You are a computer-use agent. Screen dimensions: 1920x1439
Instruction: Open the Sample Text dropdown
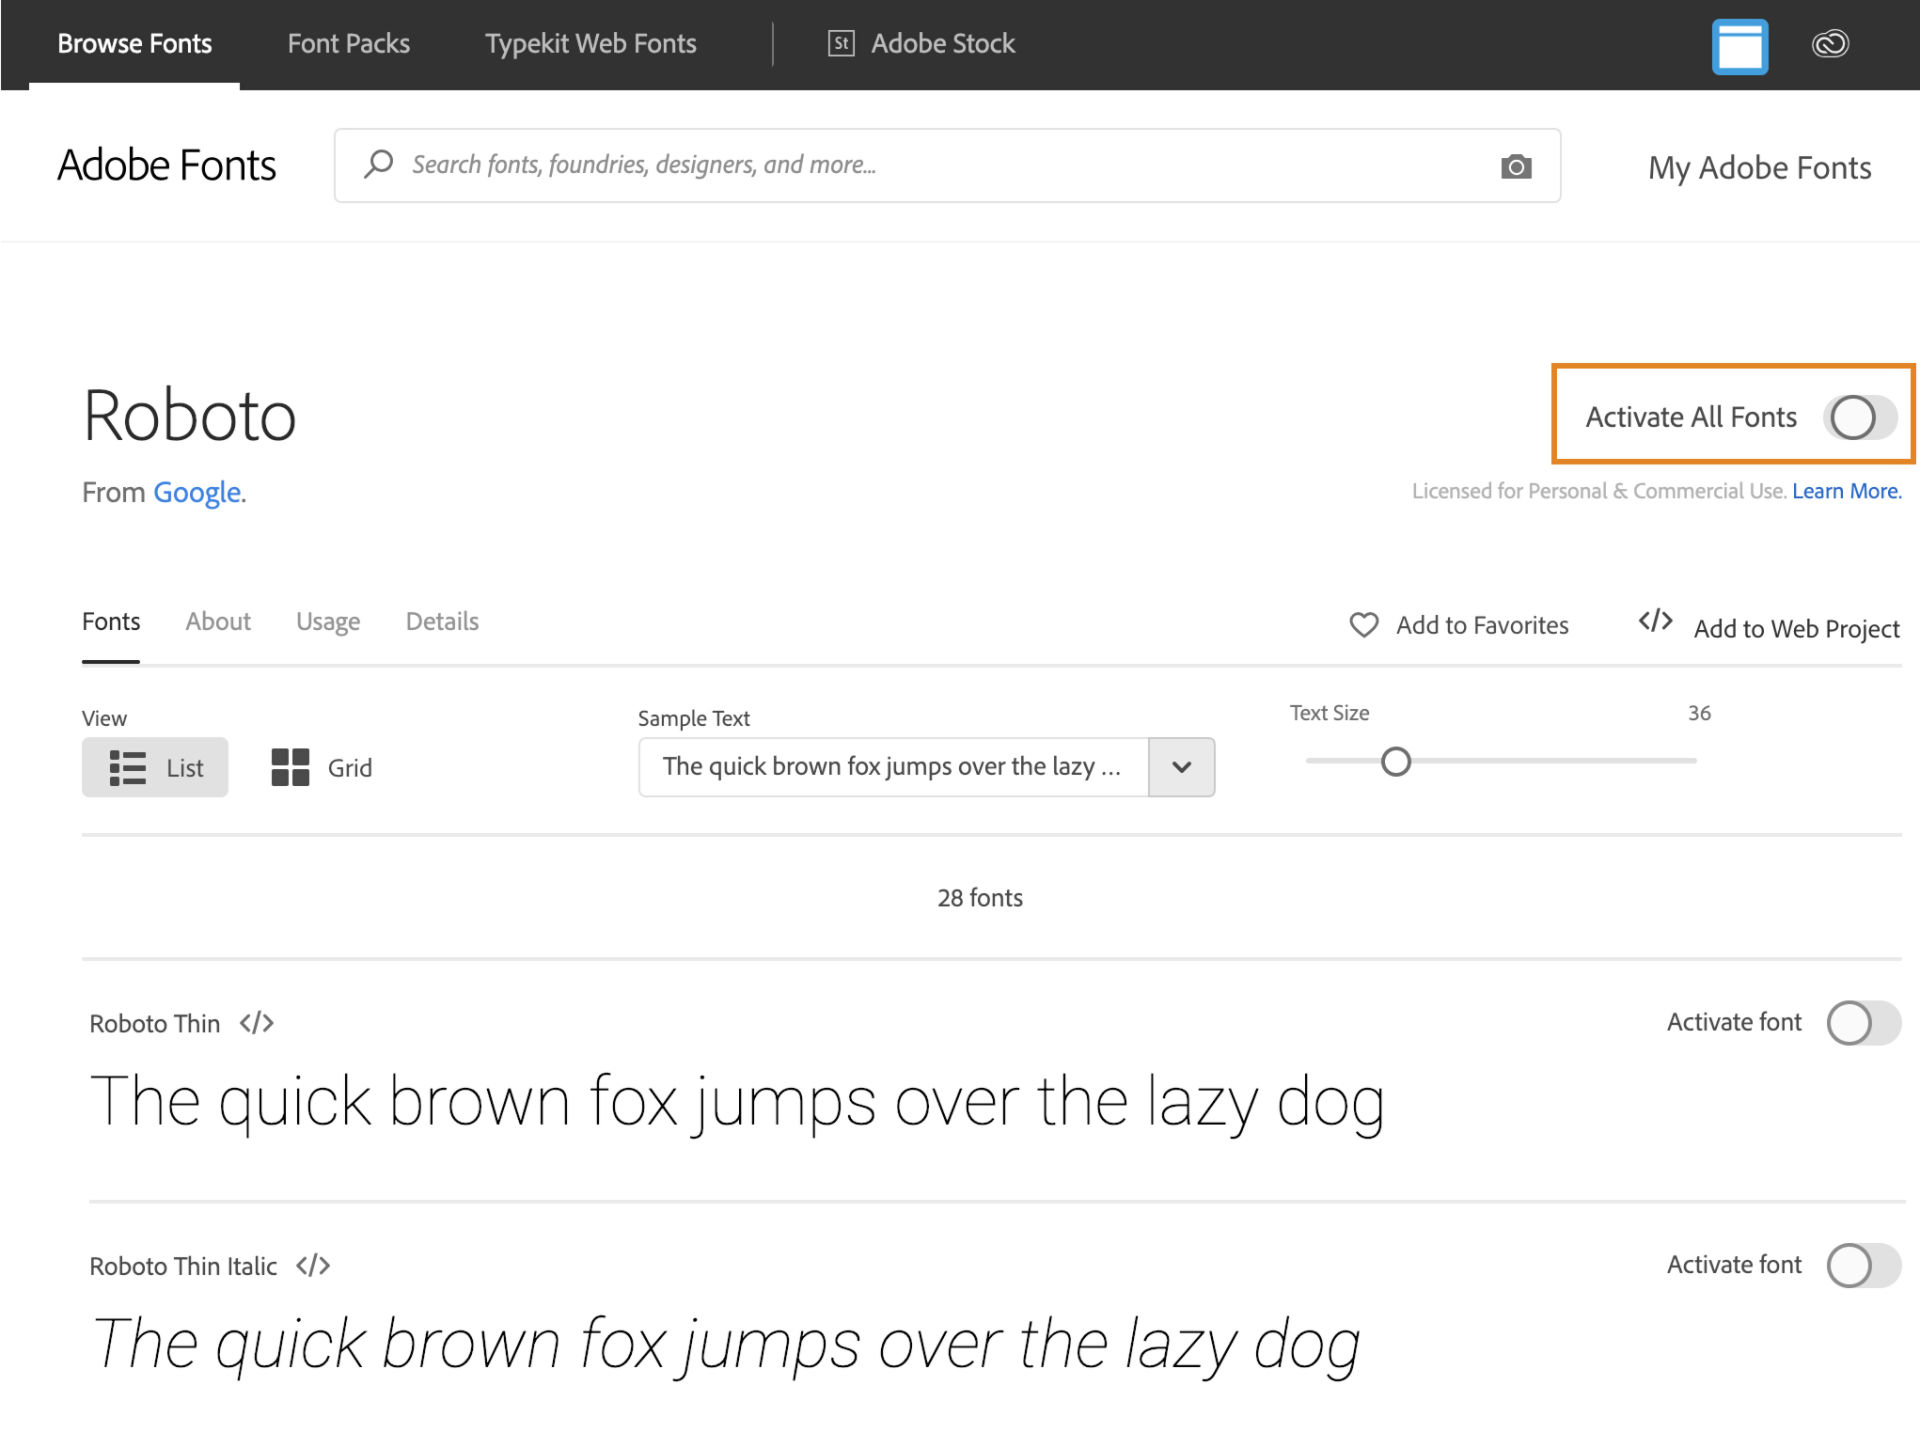point(1181,767)
